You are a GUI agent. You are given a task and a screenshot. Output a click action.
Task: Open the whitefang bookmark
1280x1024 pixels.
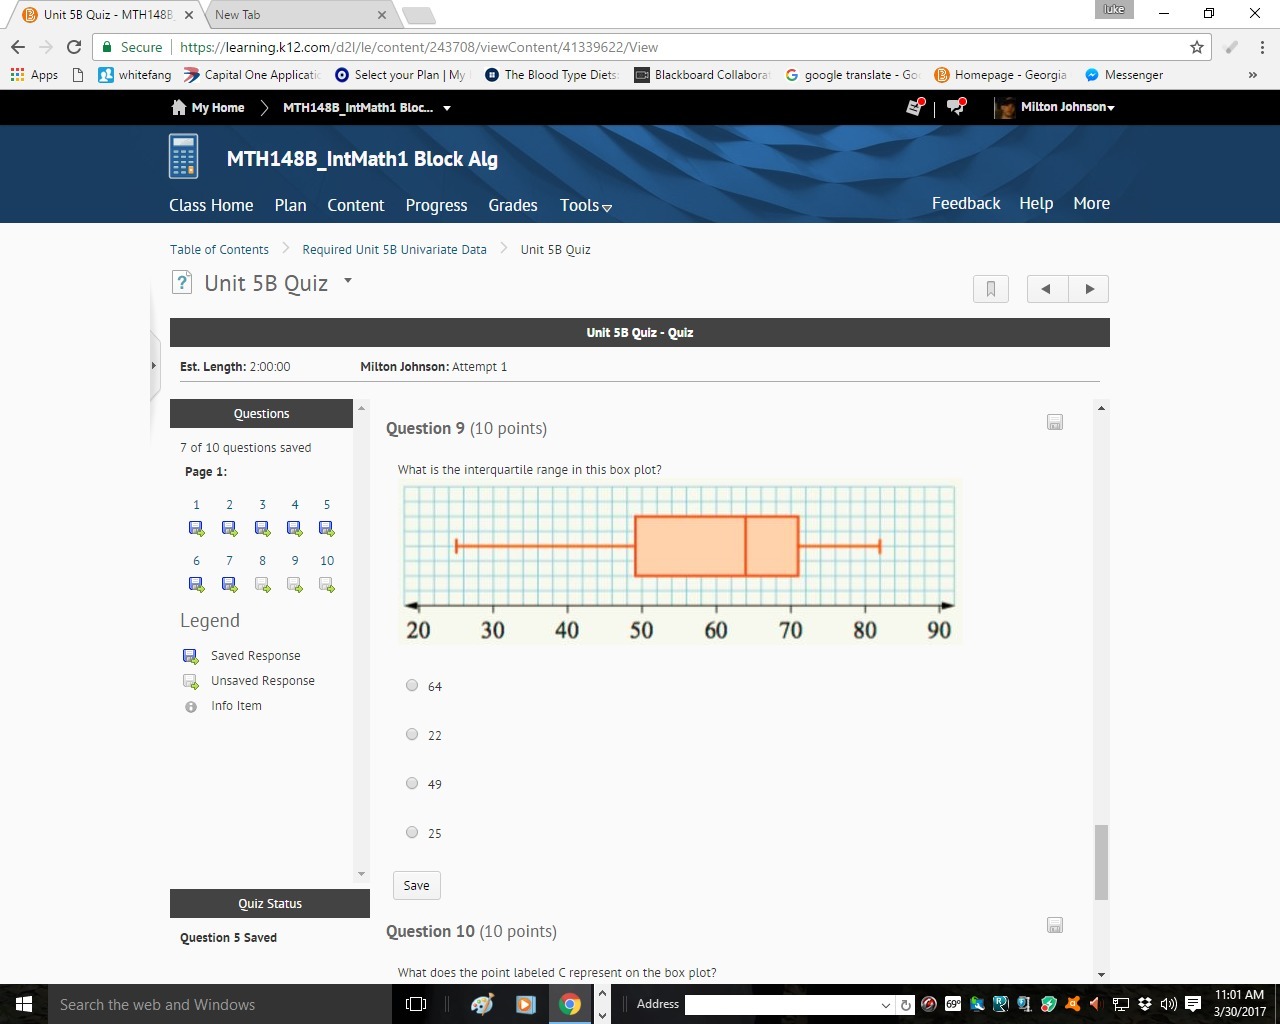point(135,75)
